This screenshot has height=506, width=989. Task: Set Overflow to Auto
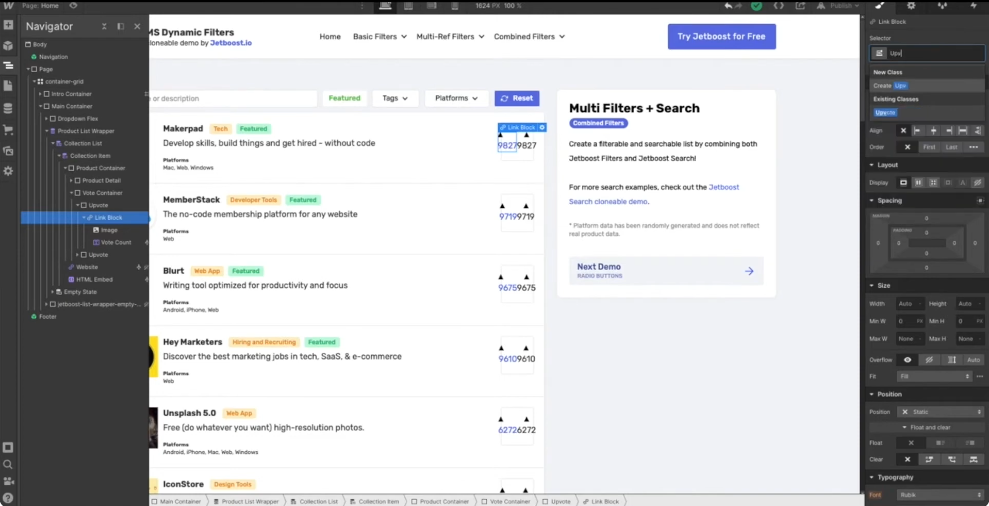click(x=973, y=360)
